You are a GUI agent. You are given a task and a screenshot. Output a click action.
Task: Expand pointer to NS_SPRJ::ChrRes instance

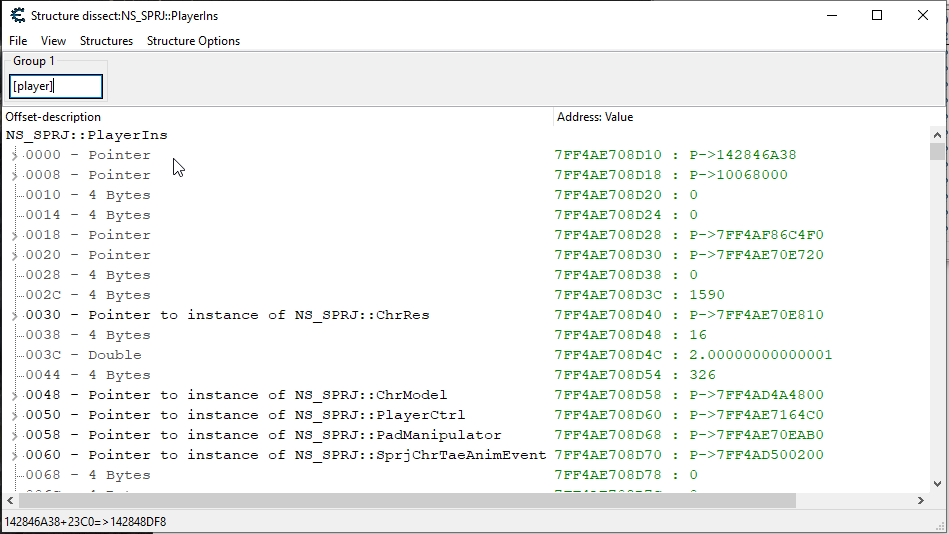pos(14,315)
